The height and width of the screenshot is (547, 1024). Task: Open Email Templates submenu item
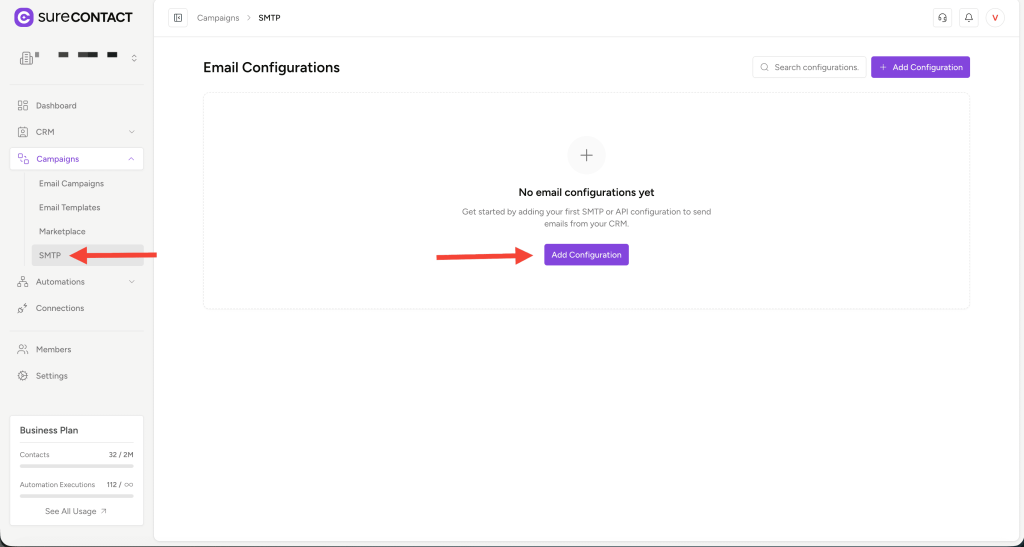point(69,208)
